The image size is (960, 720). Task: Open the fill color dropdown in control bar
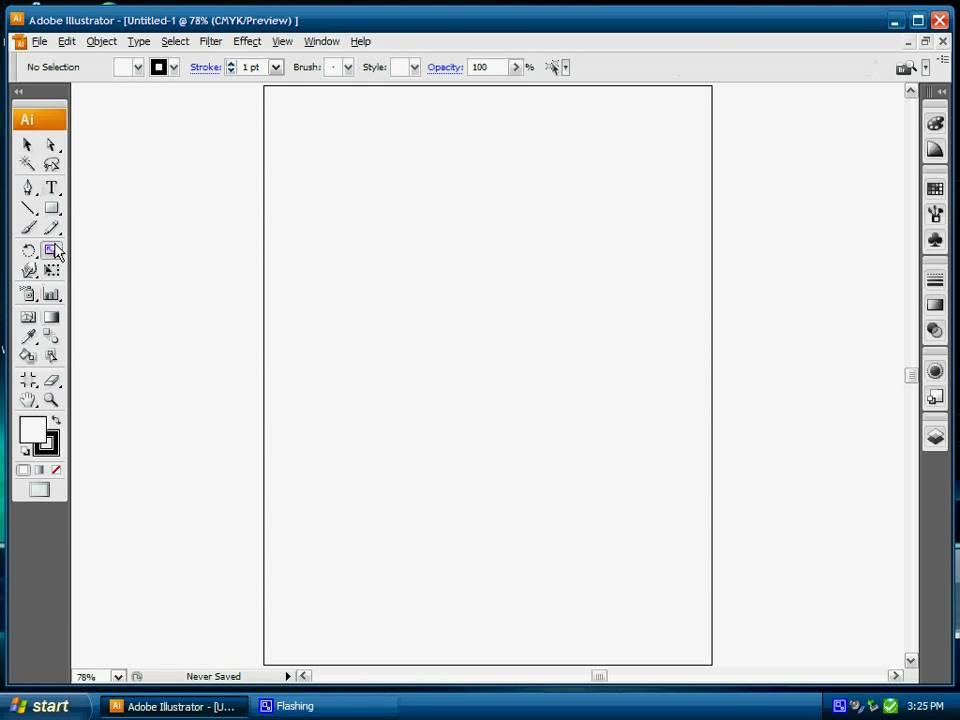pyautogui.click(x=138, y=67)
